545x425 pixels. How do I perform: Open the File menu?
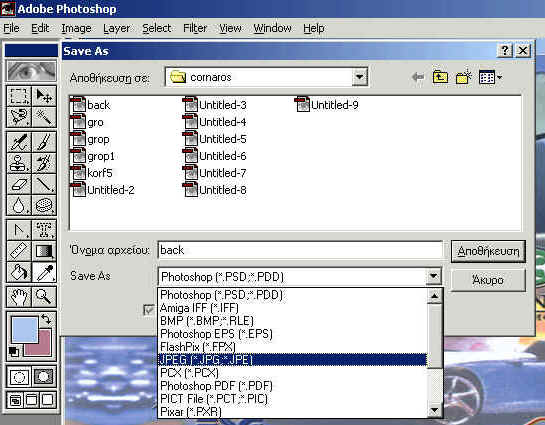(x=11, y=28)
